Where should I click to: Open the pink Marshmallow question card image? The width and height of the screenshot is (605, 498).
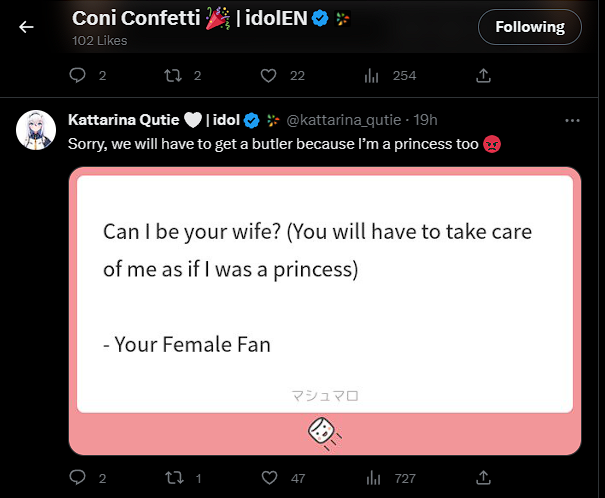pyautogui.click(x=325, y=311)
